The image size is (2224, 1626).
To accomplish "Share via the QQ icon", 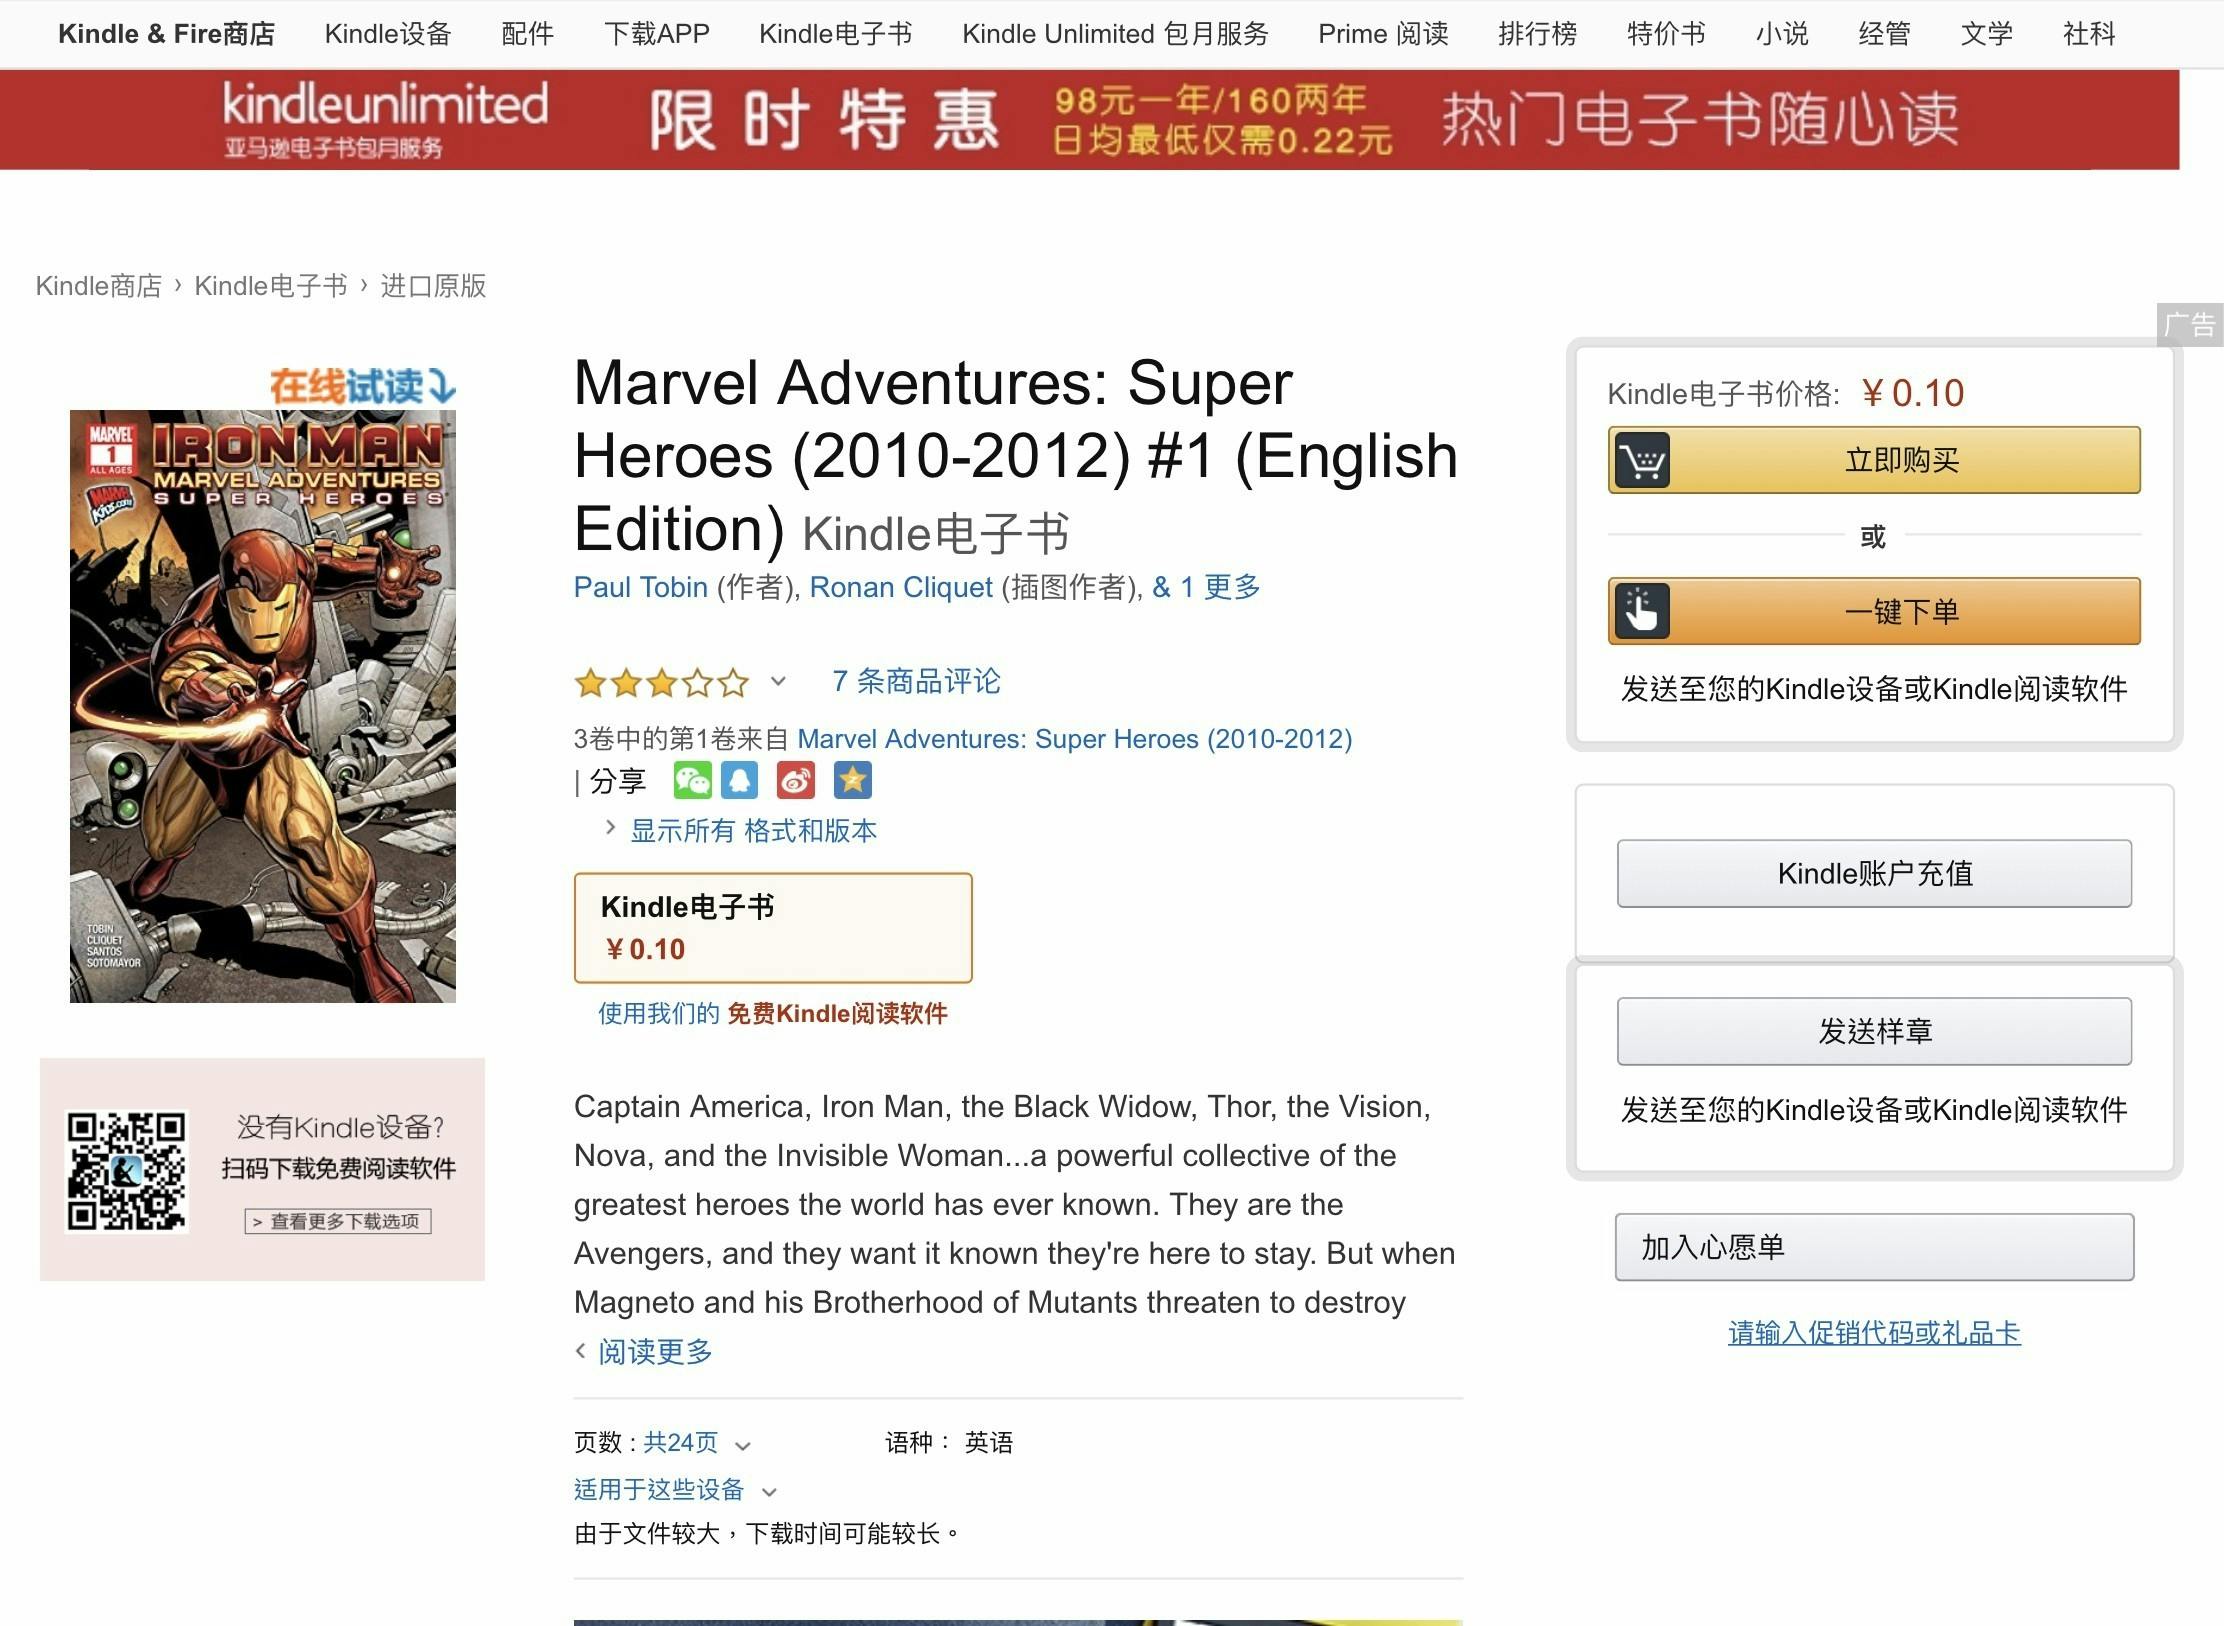I will pos(740,781).
